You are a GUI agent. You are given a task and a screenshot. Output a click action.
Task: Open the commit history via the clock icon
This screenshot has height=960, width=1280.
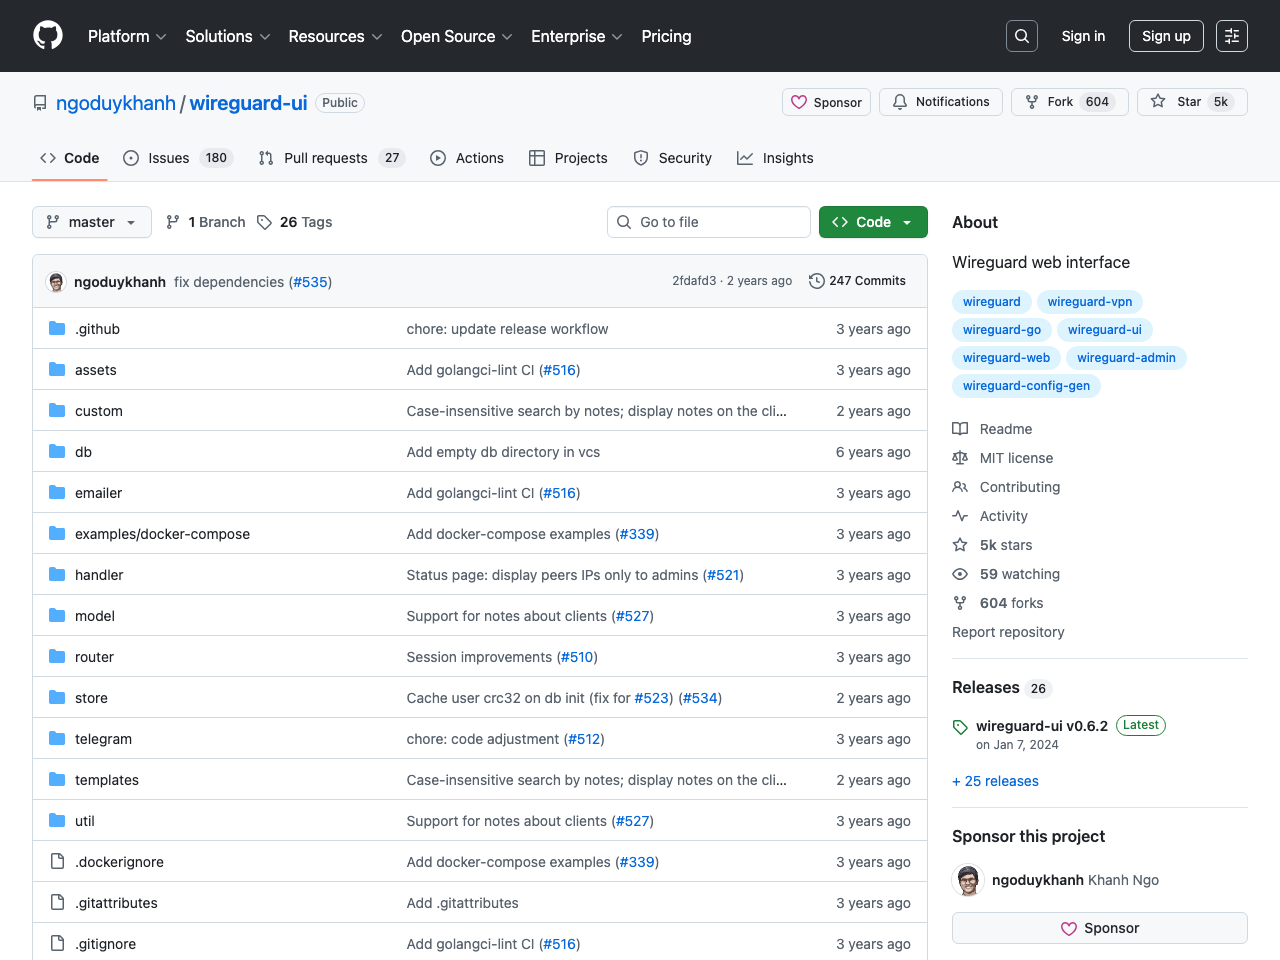coord(816,281)
